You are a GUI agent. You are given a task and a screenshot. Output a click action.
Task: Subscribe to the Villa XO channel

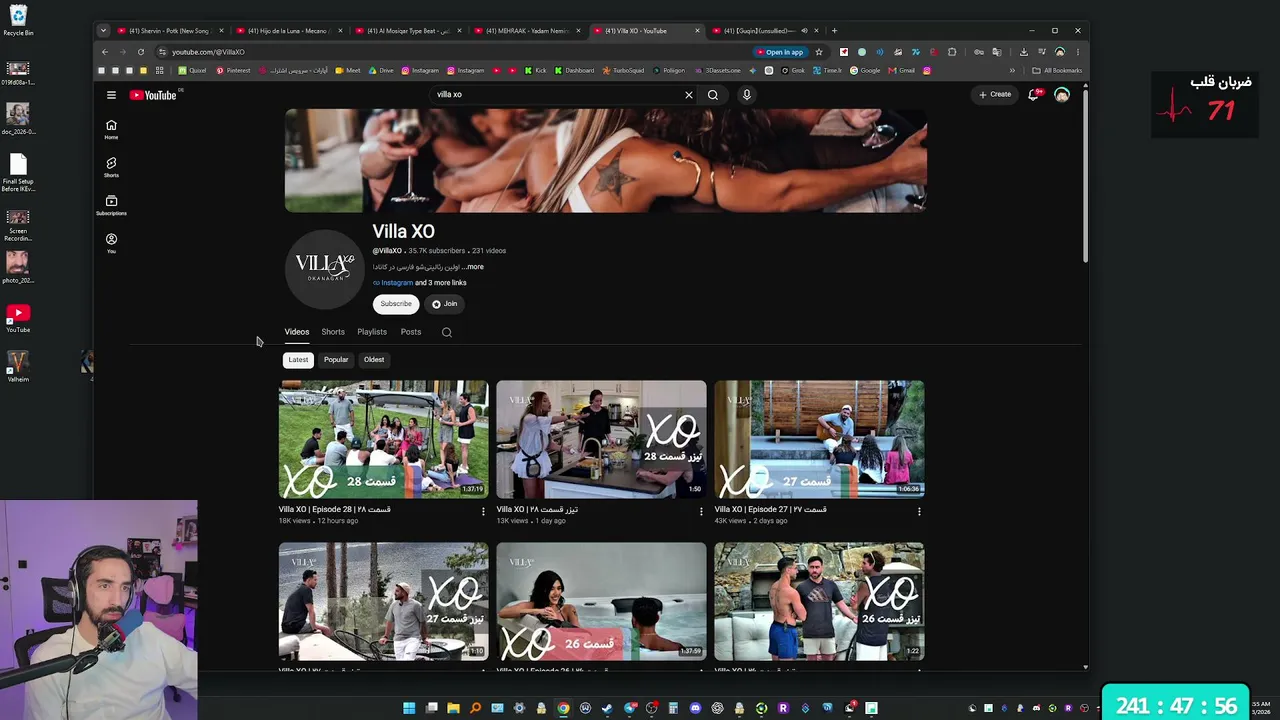(396, 304)
